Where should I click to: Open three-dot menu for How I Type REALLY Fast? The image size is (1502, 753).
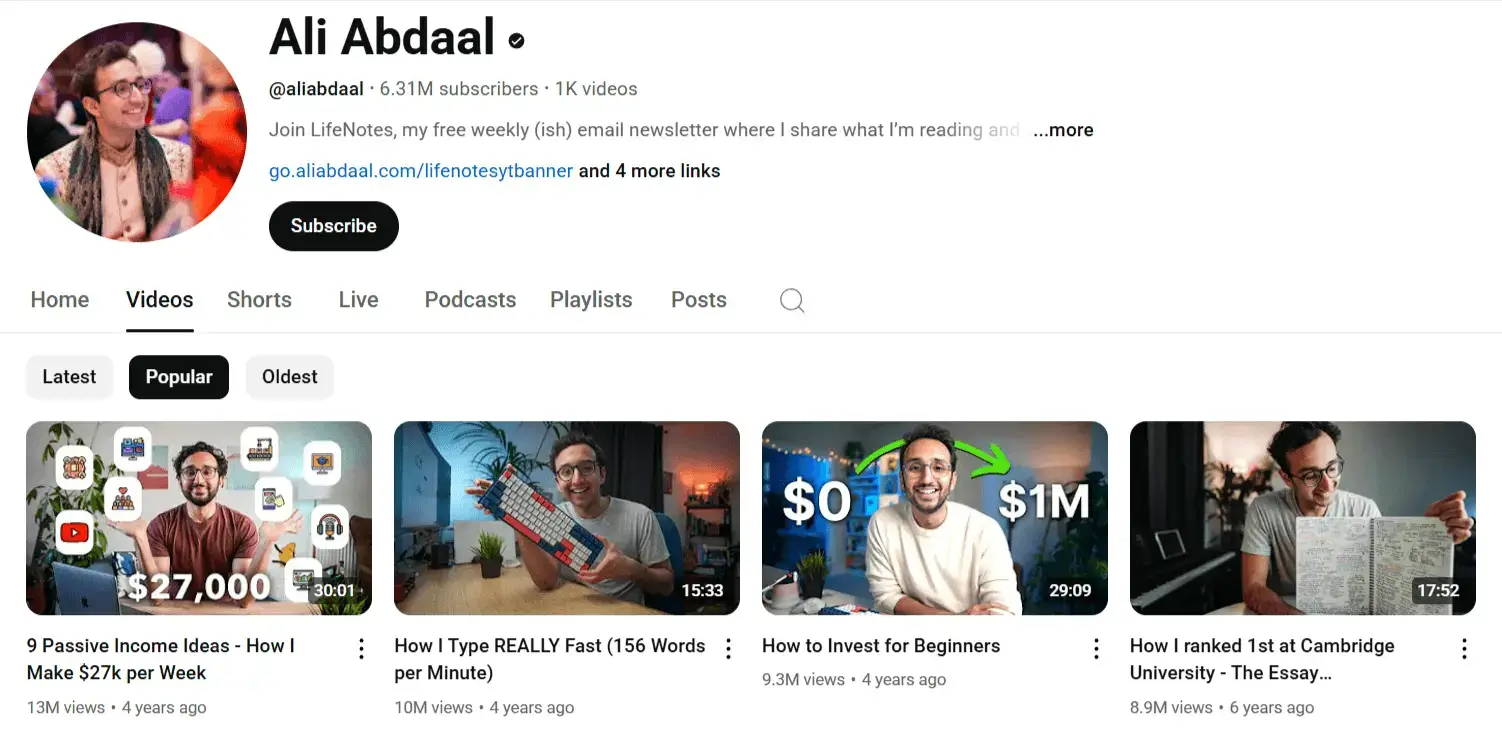click(x=729, y=649)
